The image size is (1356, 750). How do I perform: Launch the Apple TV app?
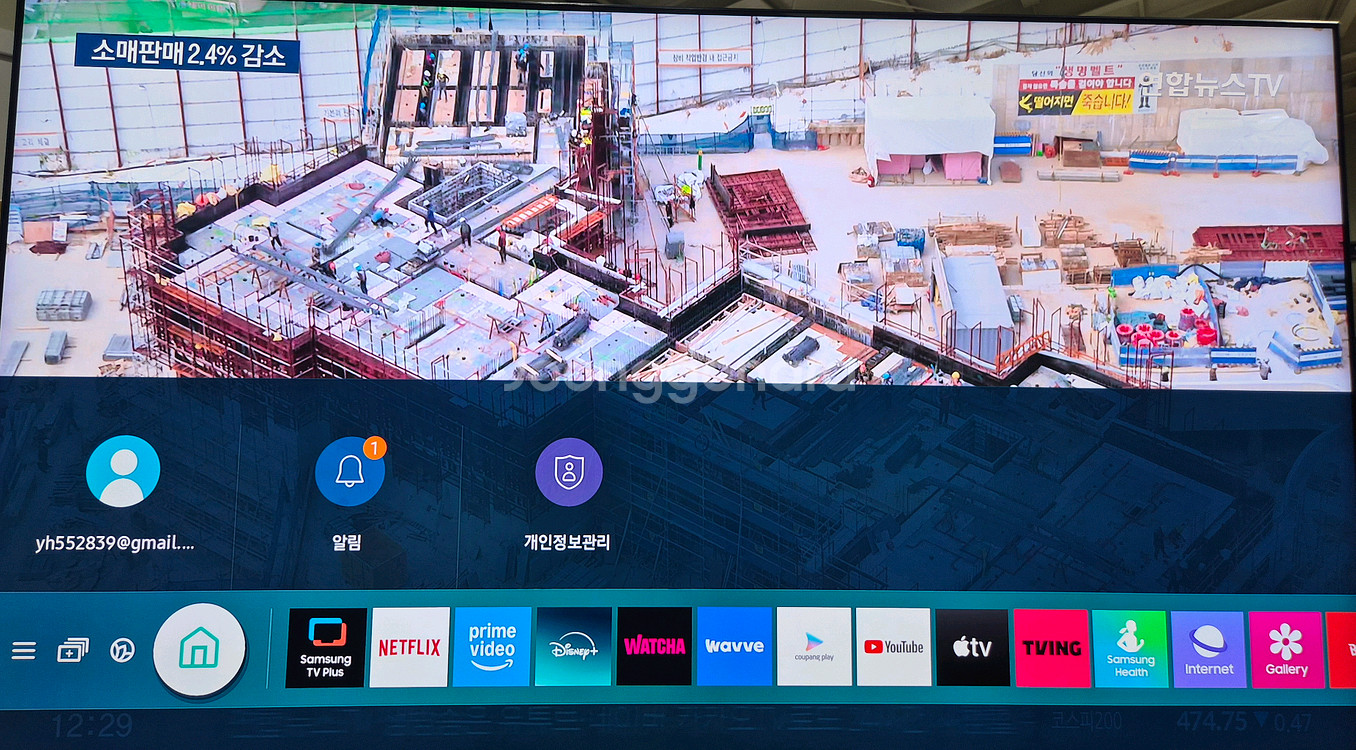[972, 648]
